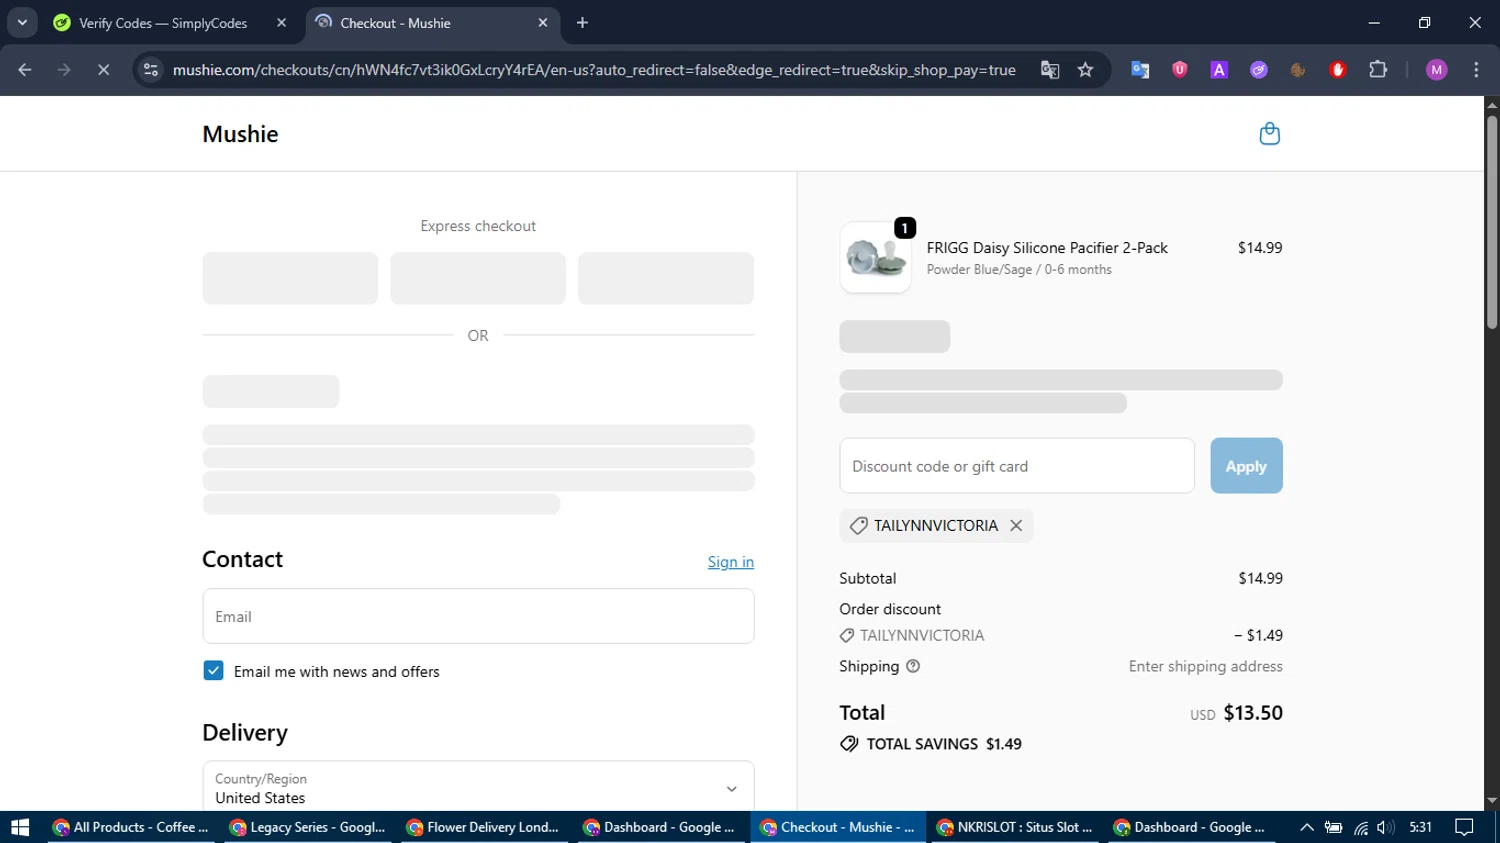Open the Country/Region dropdown

click(x=478, y=788)
